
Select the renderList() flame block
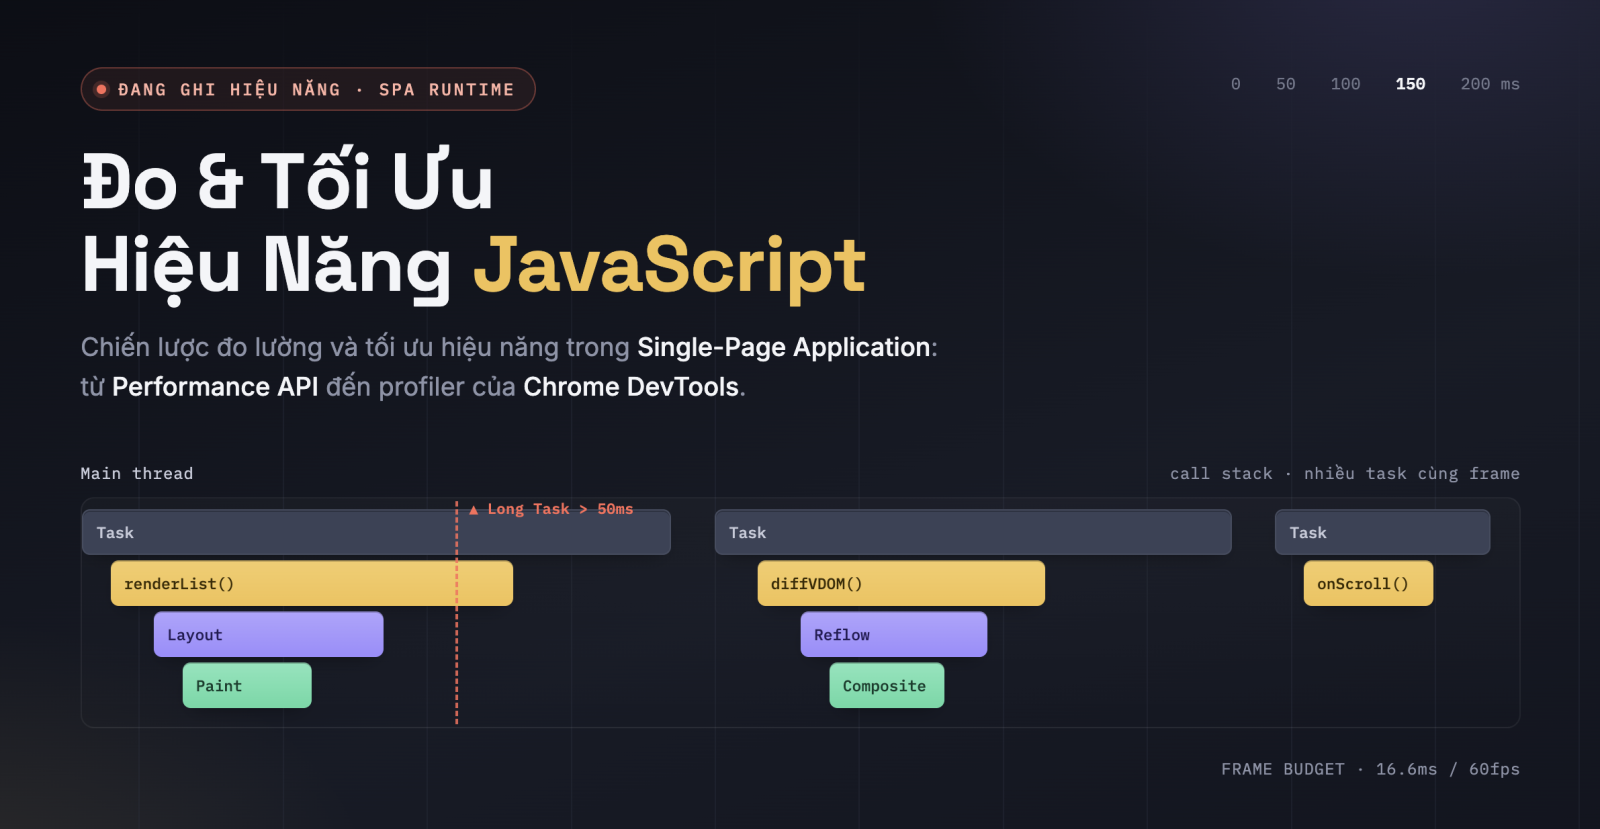312,583
